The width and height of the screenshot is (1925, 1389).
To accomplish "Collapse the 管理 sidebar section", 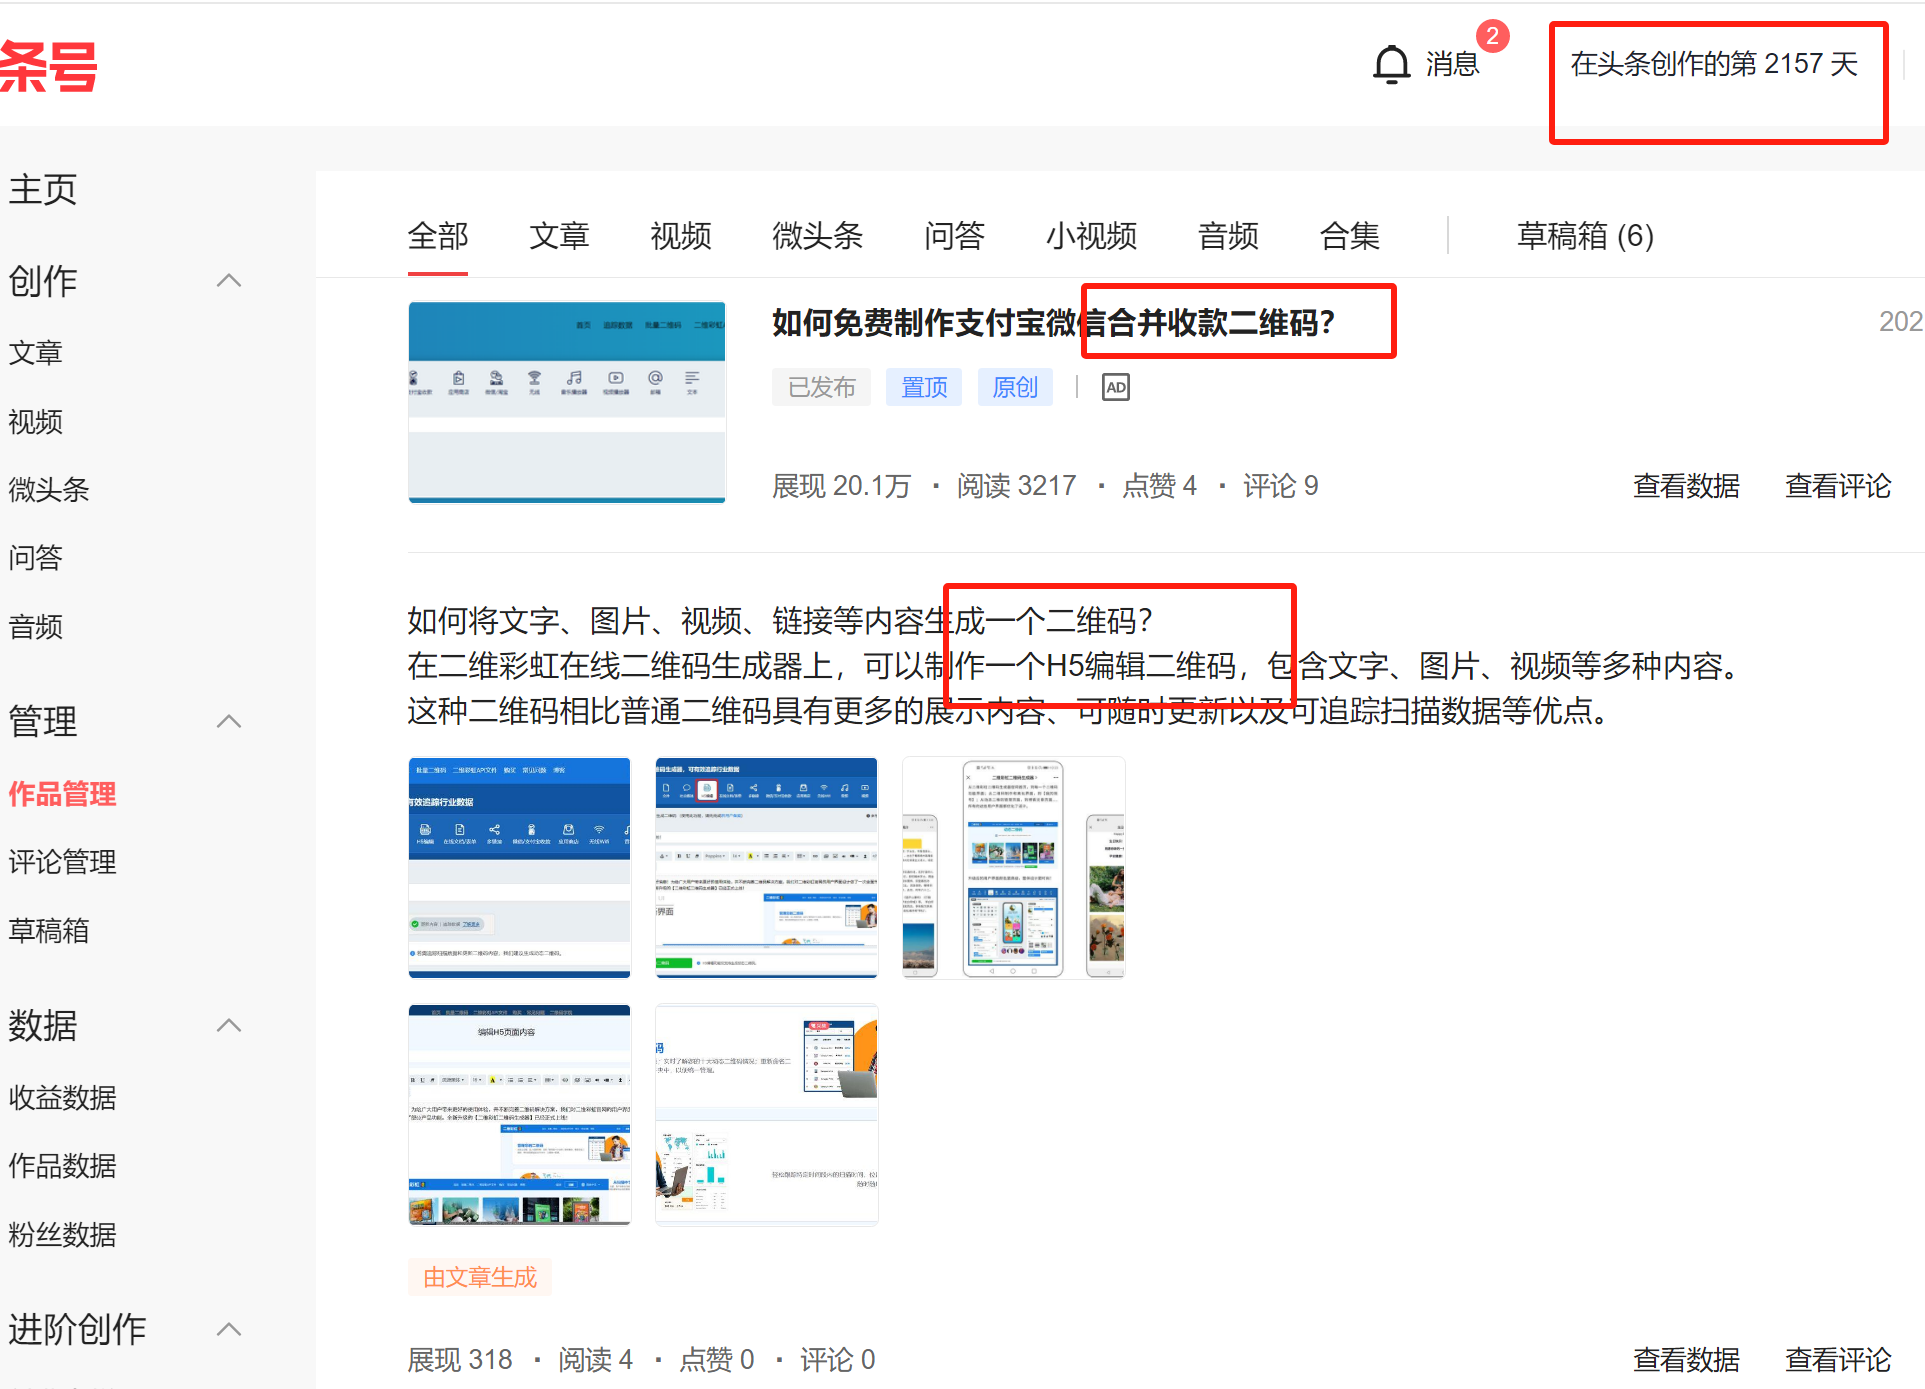I will click(229, 721).
